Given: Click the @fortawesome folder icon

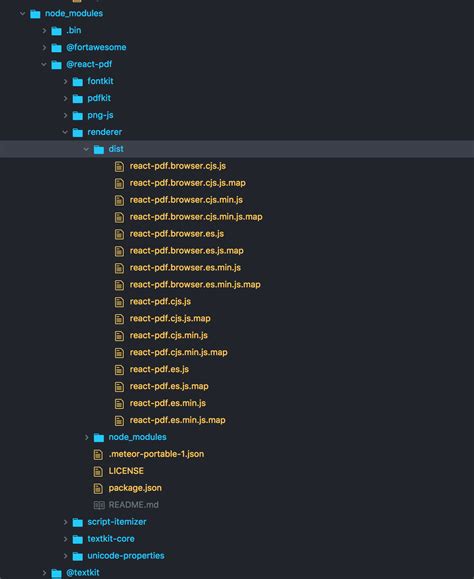Looking at the screenshot, I should pyautogui.click(x=56, y=48).
